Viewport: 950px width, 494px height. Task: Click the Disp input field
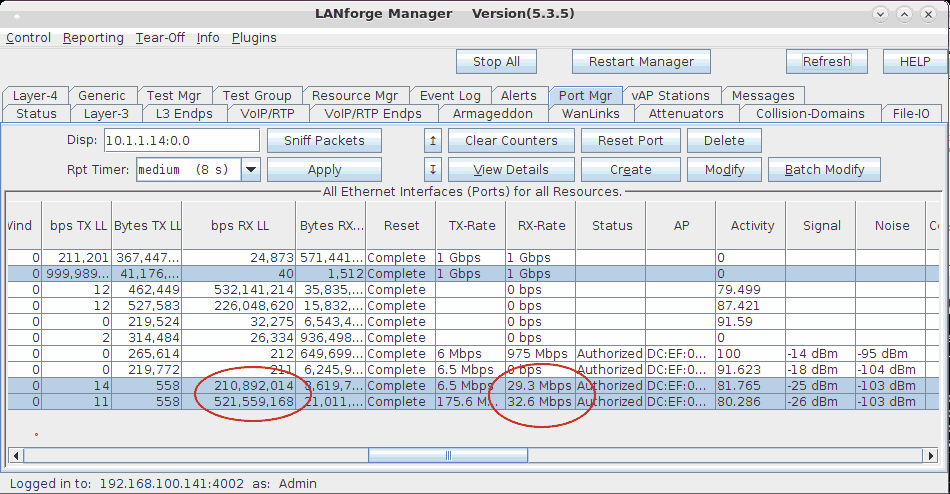pyautogui.click(x=182, y=141)
